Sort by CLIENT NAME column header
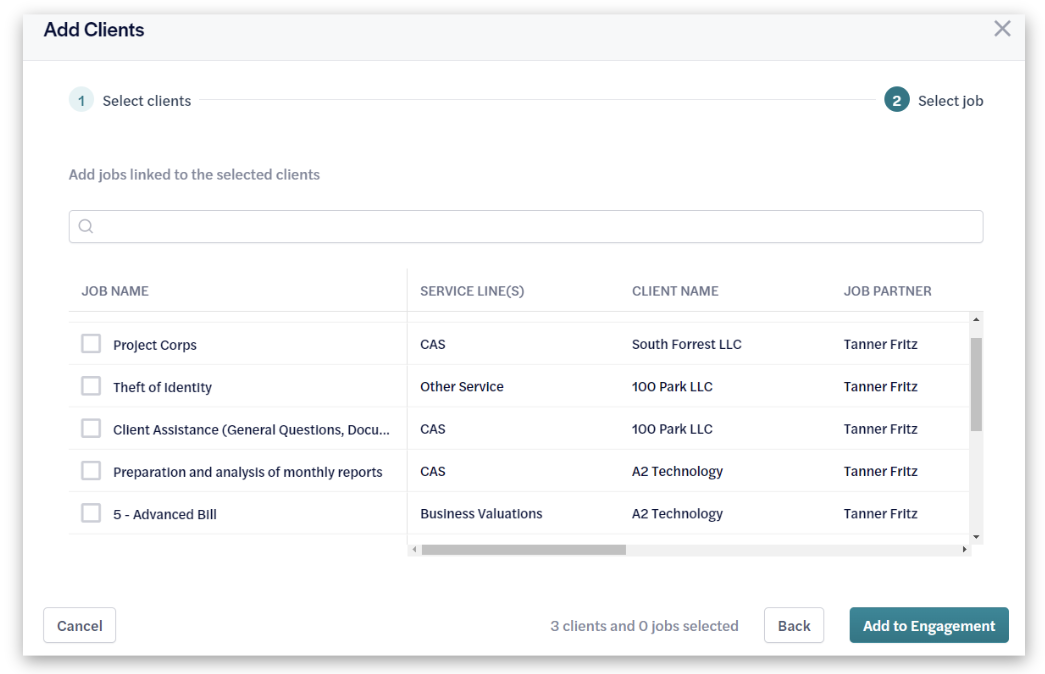This screenshot has height=674, width=1045. [675, 291]
